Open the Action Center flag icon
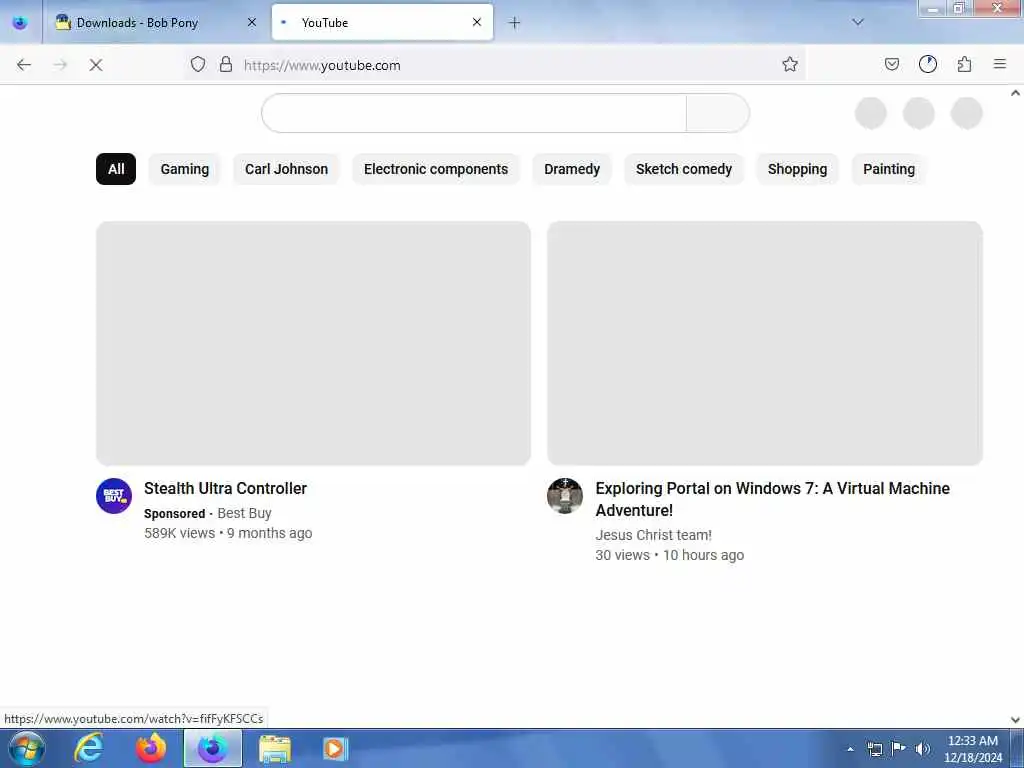The height and width of the screenshot is (768, 1024). click(899, 748)
